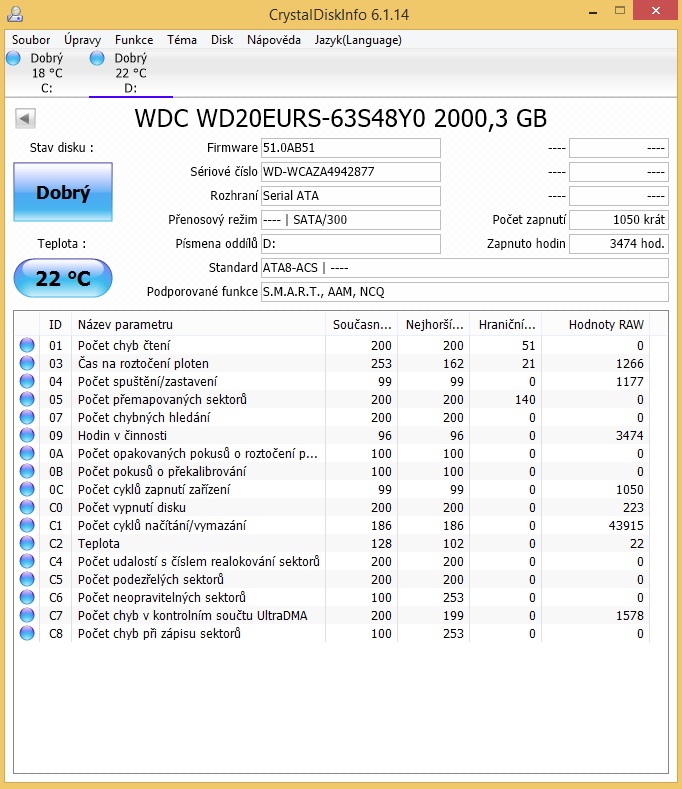
Task: Click status orb of row 04 Počet spuštění/zastavení
Action: 27,381
